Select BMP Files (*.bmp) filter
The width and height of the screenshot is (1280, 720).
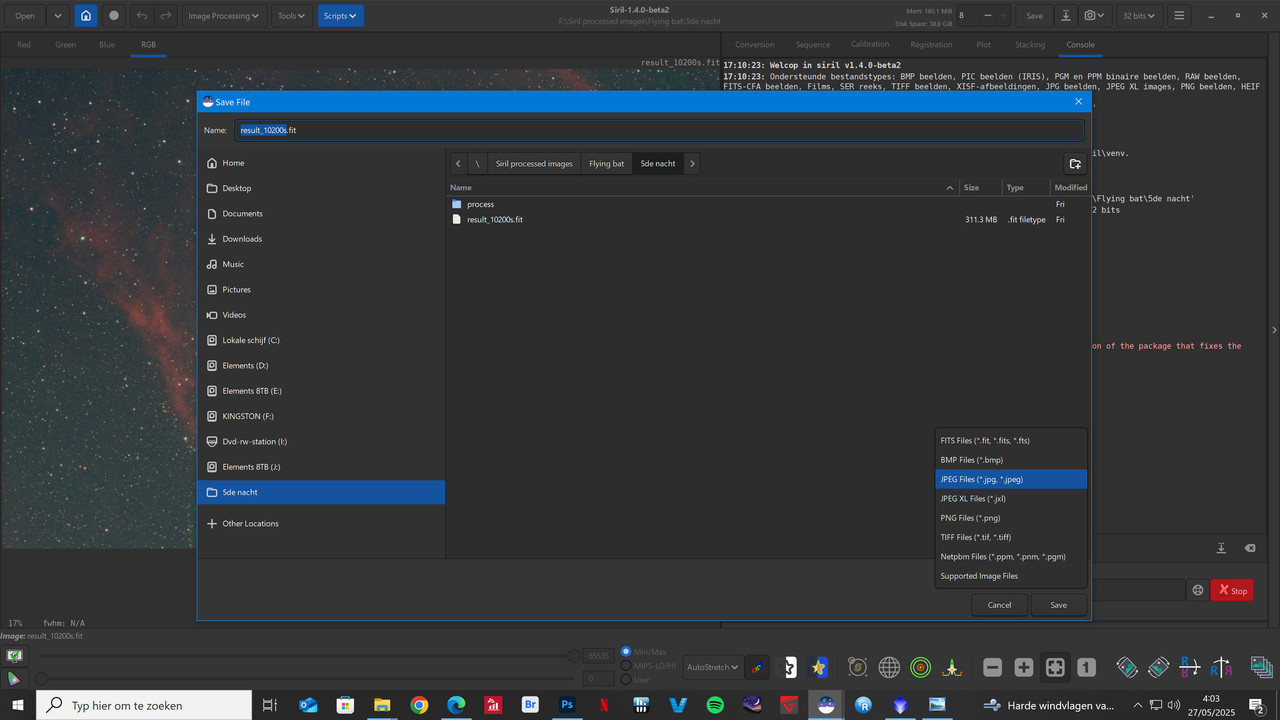tap(1011, 460)
